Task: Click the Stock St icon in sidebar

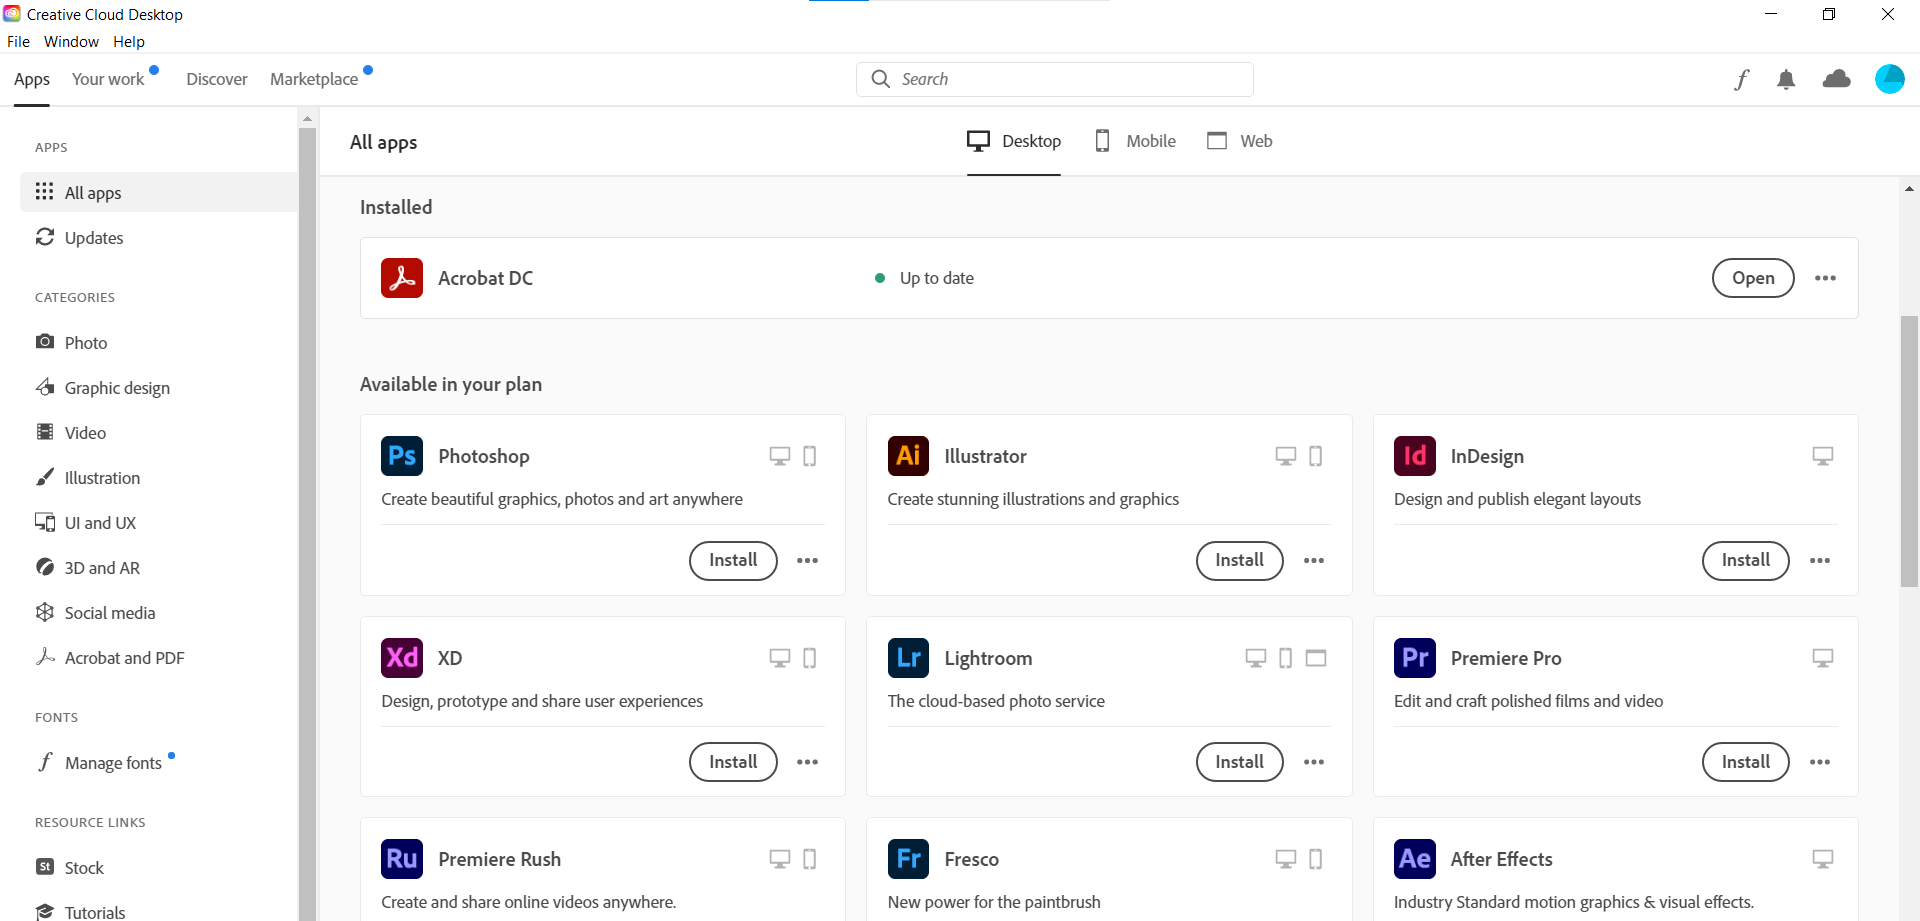Action: [45, 867]
